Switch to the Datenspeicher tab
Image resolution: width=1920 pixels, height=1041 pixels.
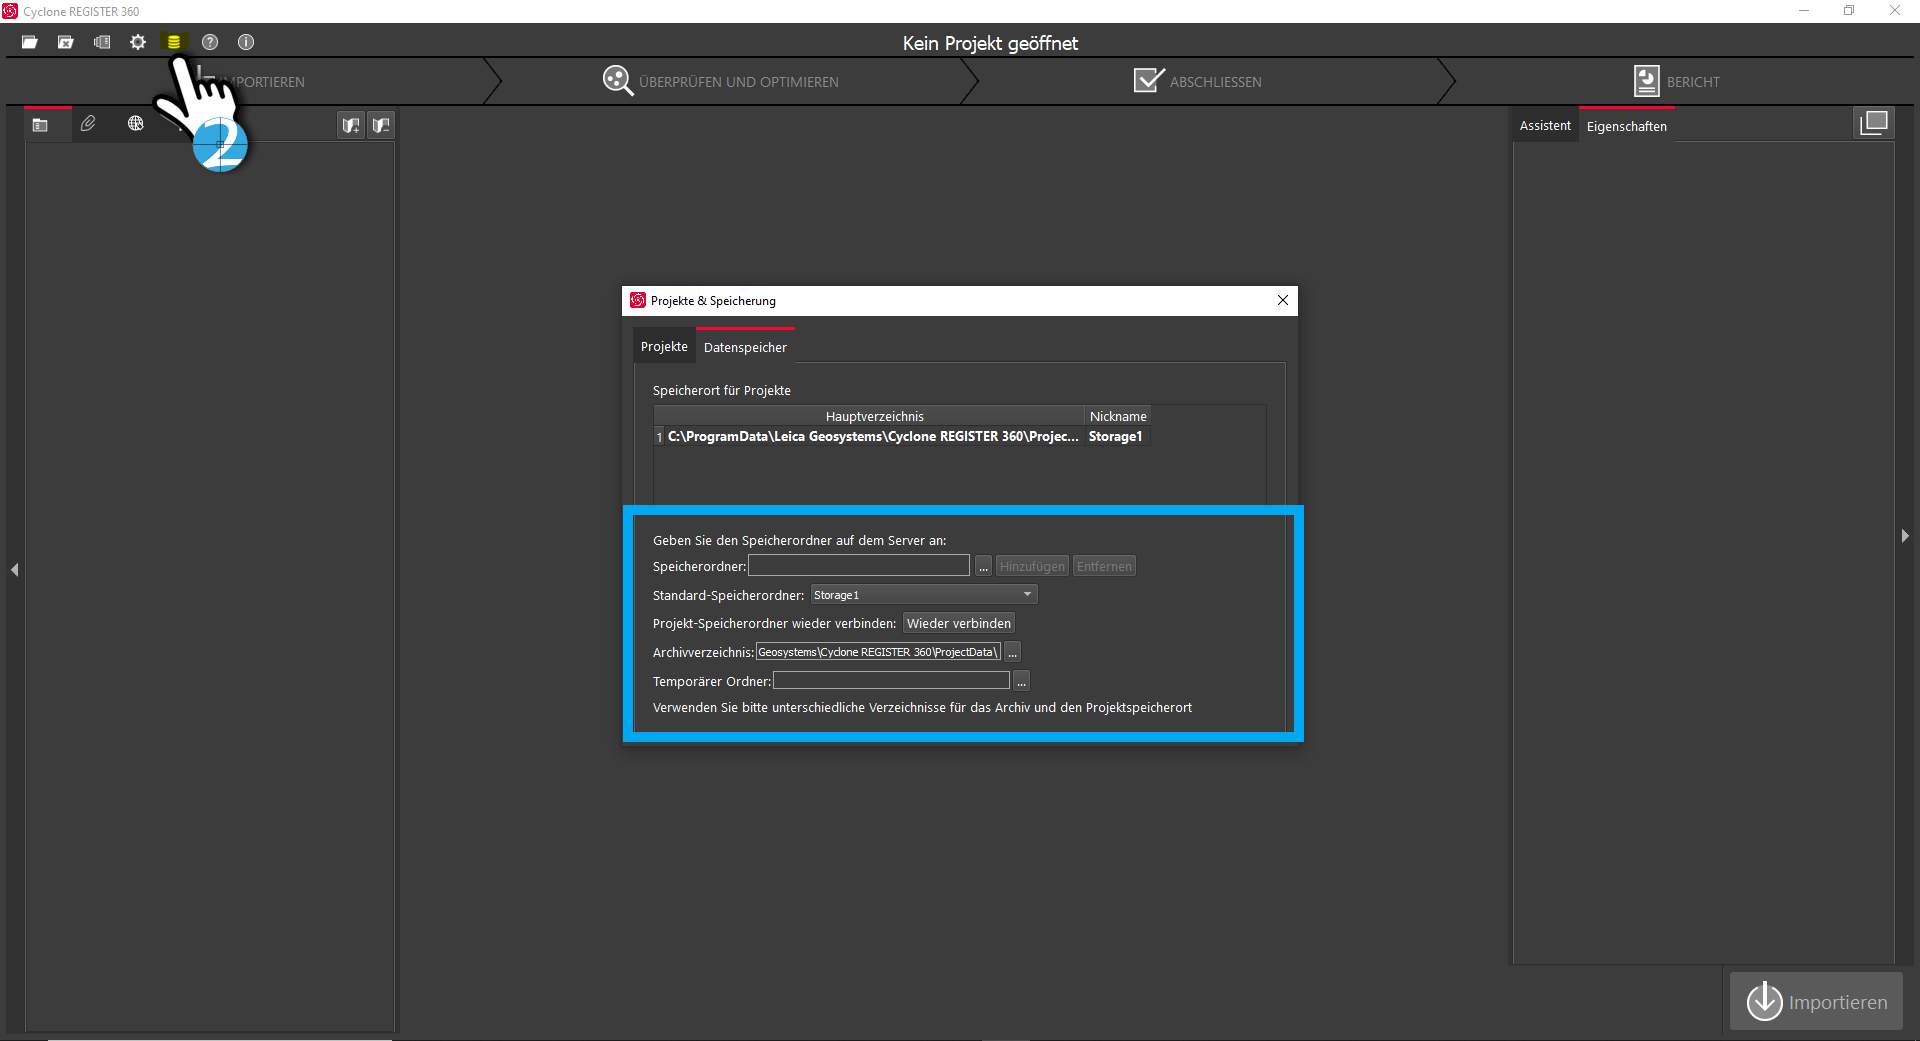click(745, 347)
